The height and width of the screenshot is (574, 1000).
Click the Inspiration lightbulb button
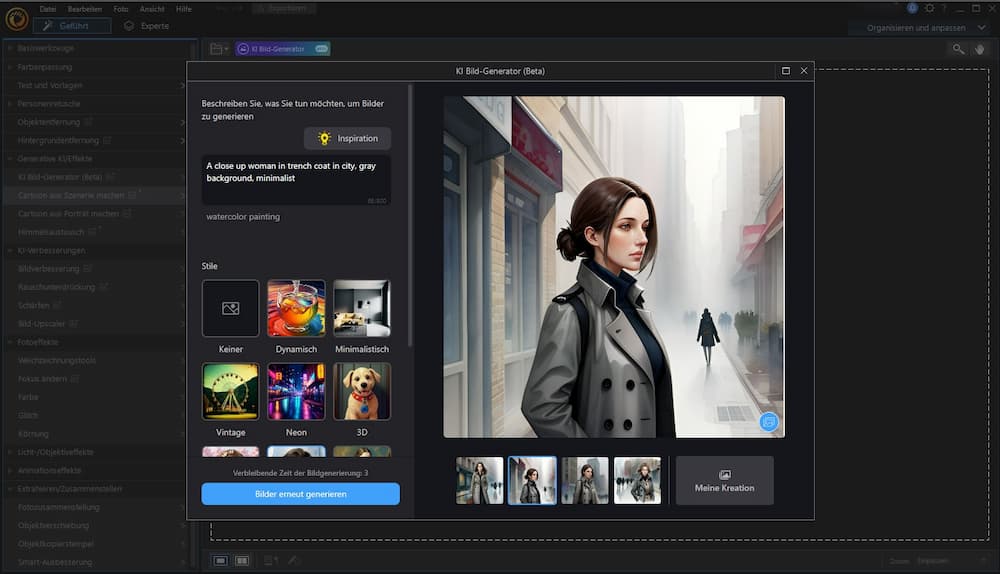click(347, 138)
